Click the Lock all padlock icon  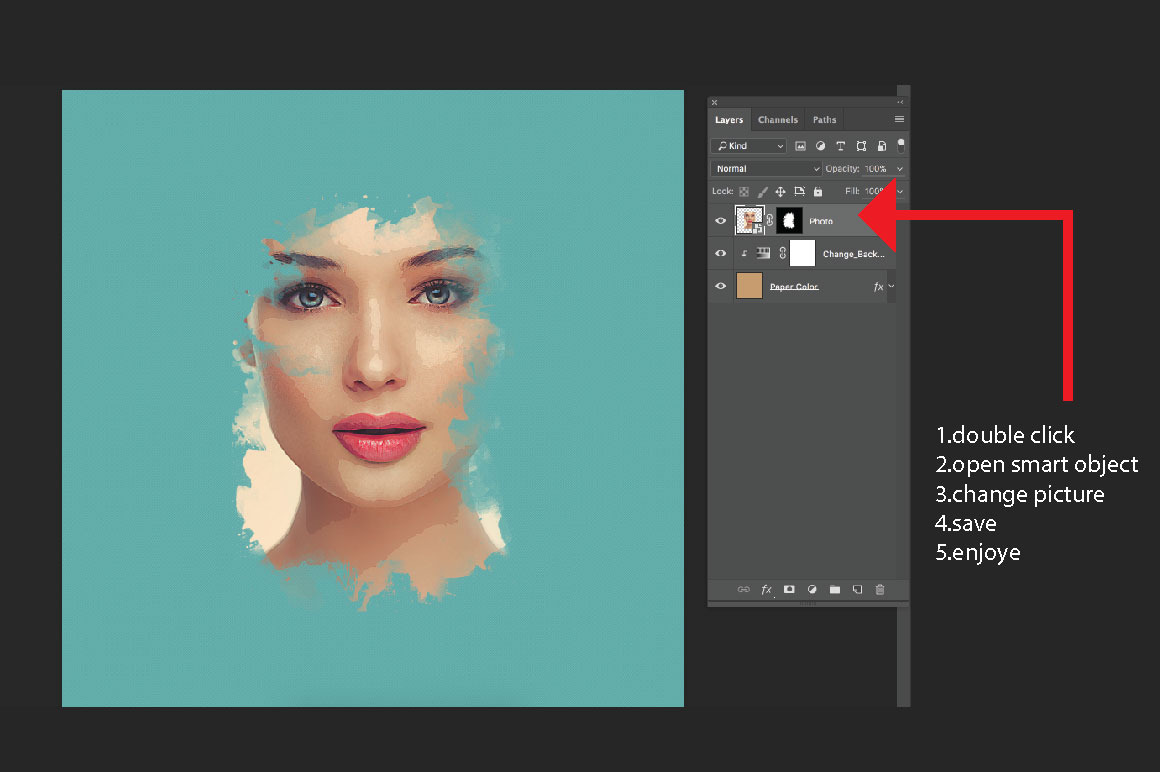(818, 191)
